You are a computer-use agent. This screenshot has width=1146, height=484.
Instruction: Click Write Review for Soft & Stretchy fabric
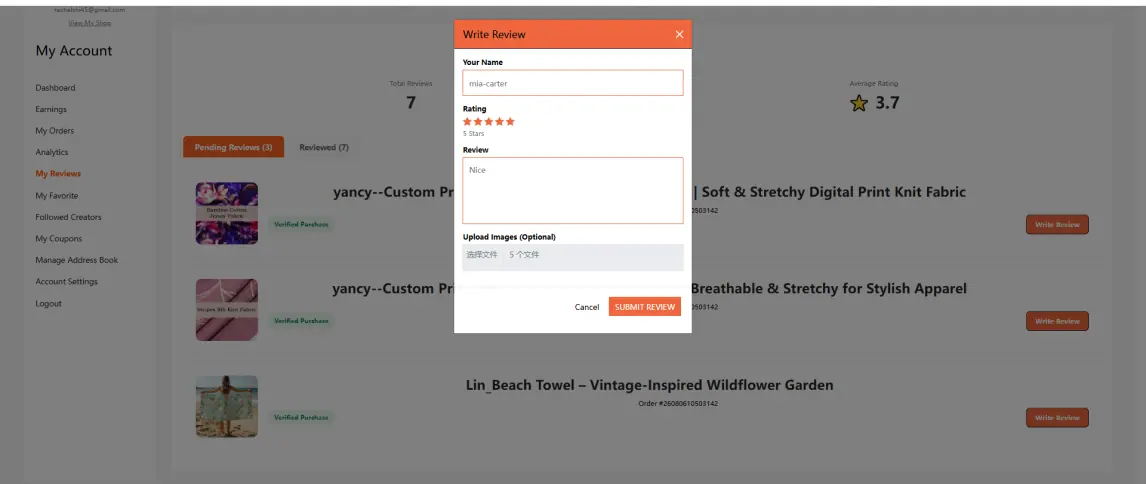(1058, 224)
